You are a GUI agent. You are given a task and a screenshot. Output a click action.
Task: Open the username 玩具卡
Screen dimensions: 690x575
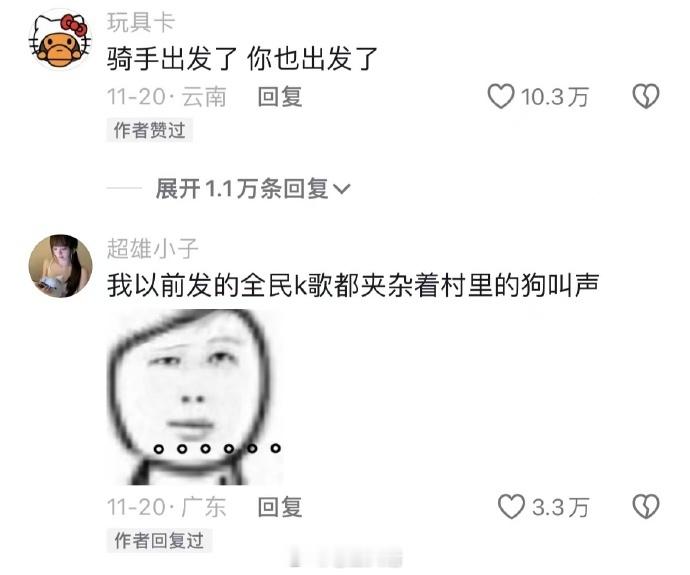[x=141, y=22]
